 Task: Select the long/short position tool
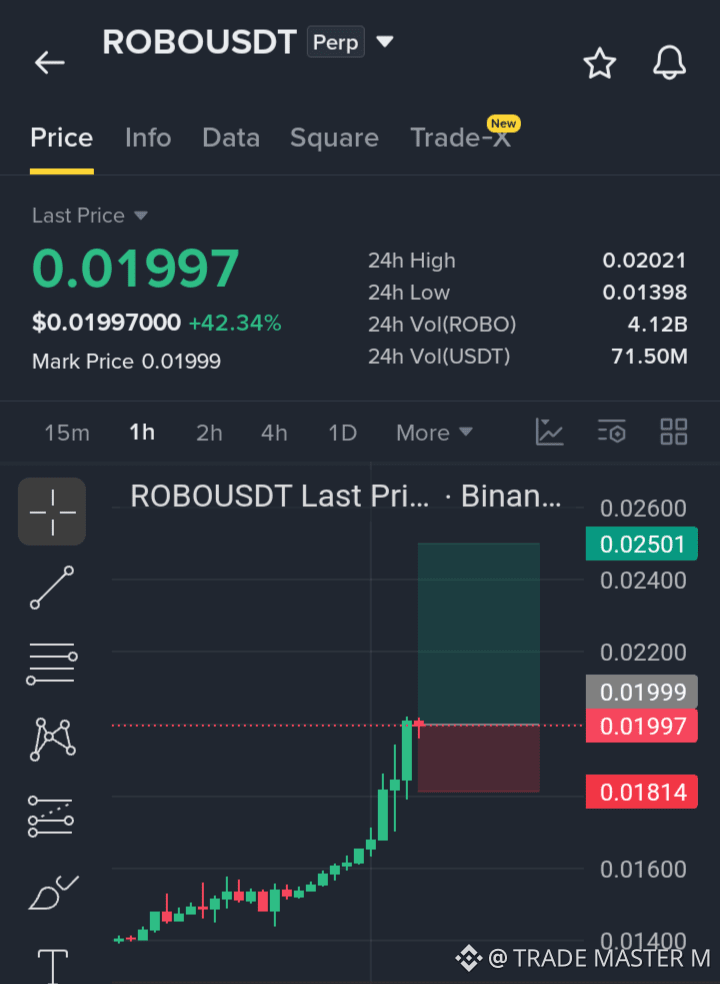tap(51, 816)
